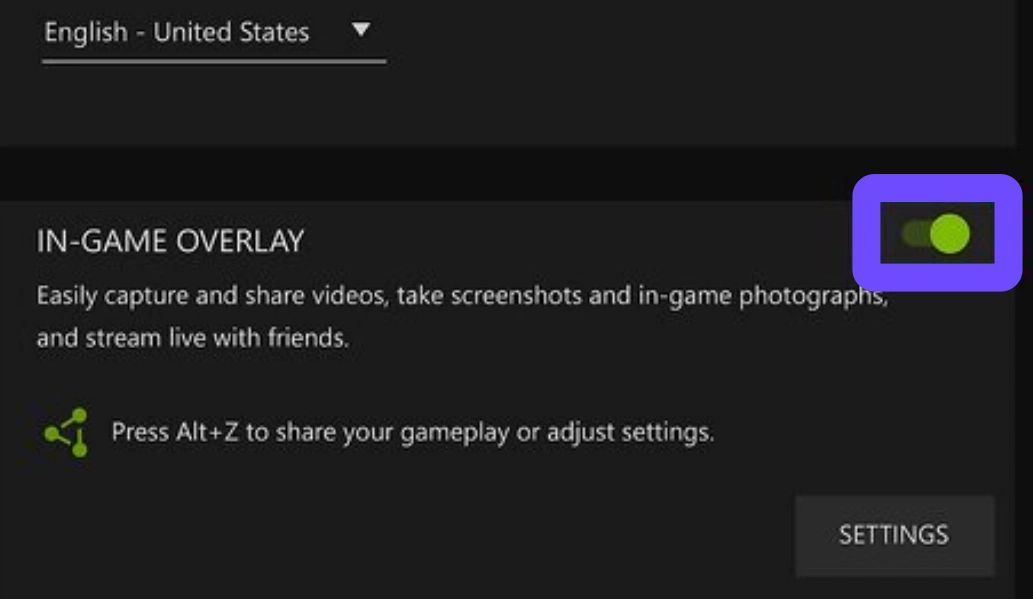Click the dark green track of the overlay switch

point(914,235)
